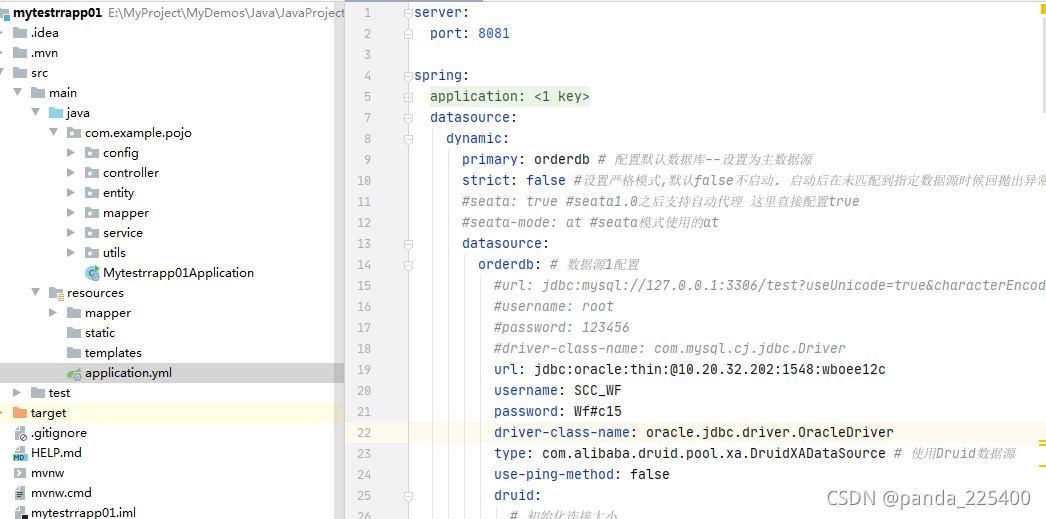Viewport: 1046px width, 519px height.
Task: Click the mapper package icon under com.example.pojo
Action: click(91, 213)
